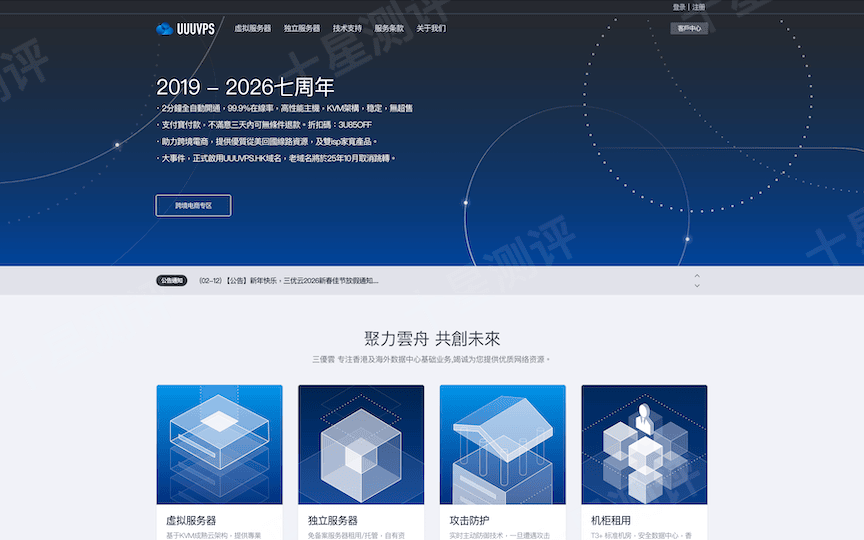
Task: Open the 新年快乐 holiday announcement link
Action: coord(289,281)
